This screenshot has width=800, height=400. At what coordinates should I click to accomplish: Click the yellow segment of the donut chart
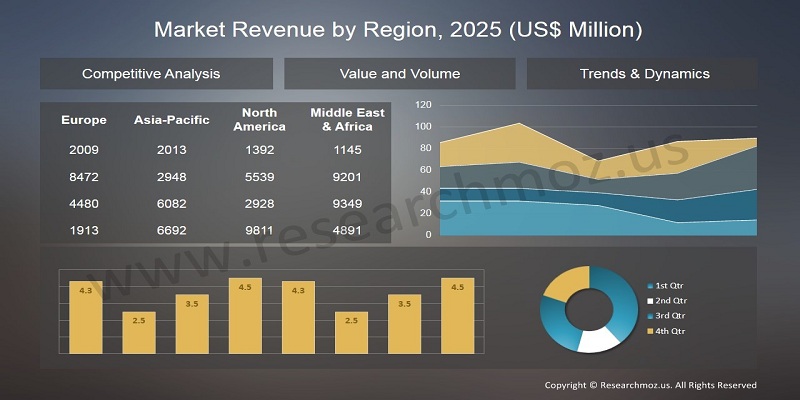point(560,287)
